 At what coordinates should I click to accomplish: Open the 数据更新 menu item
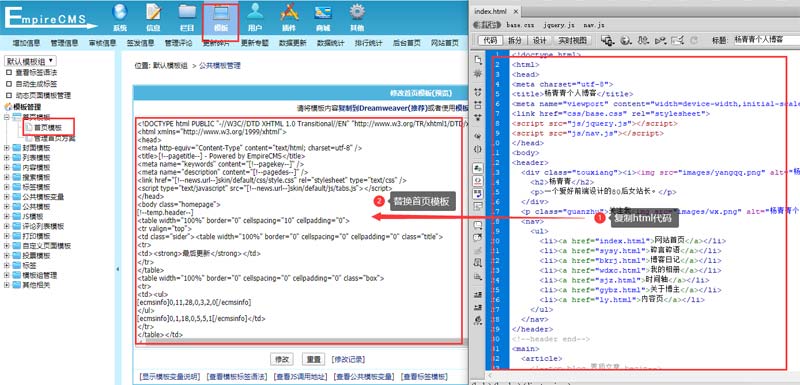(x=293, y=43)
